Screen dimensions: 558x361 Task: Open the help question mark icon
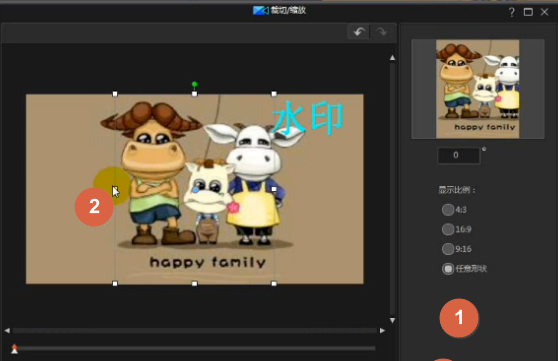[x=511, y=12]
